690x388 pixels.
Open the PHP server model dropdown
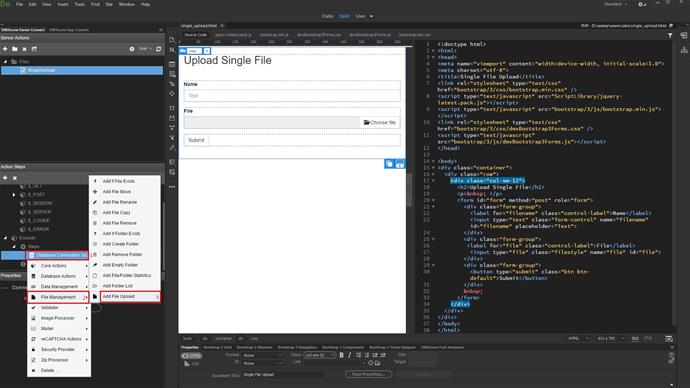pyautogui.click(x=145, y=49)
